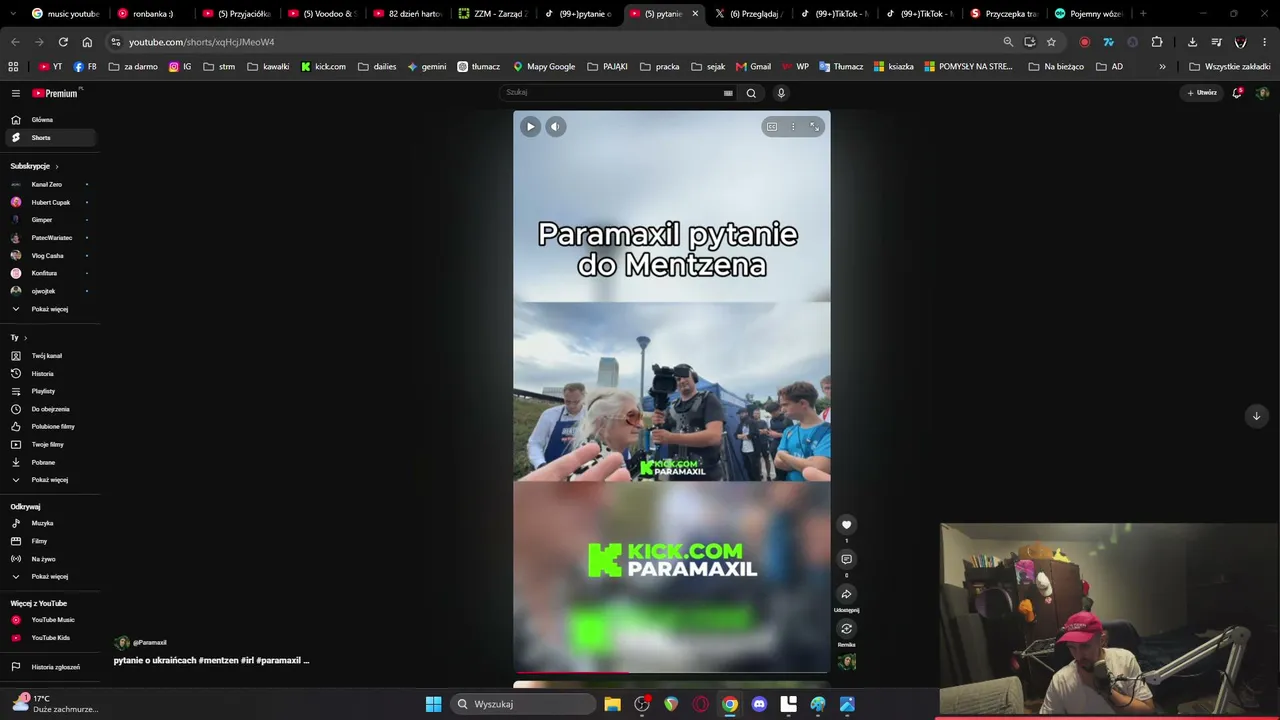
Task: Switch to the Pojemny wózek tab
Action: point(1088,14)
